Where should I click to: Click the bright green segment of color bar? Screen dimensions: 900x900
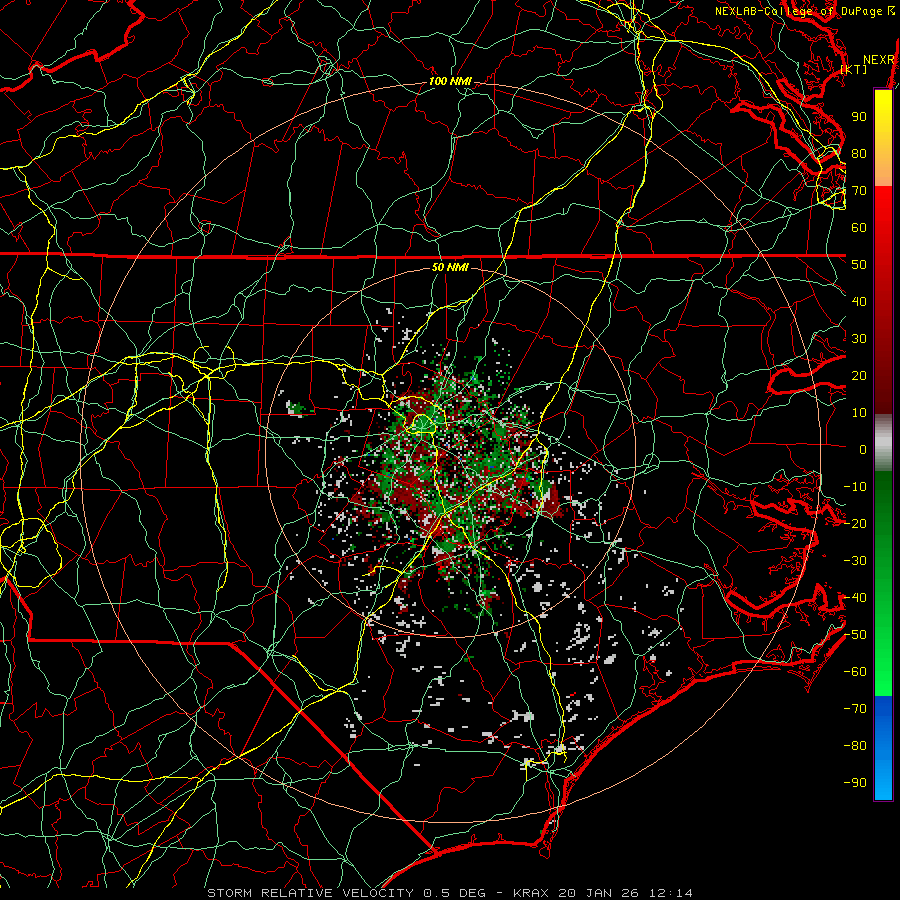[883, 660]
